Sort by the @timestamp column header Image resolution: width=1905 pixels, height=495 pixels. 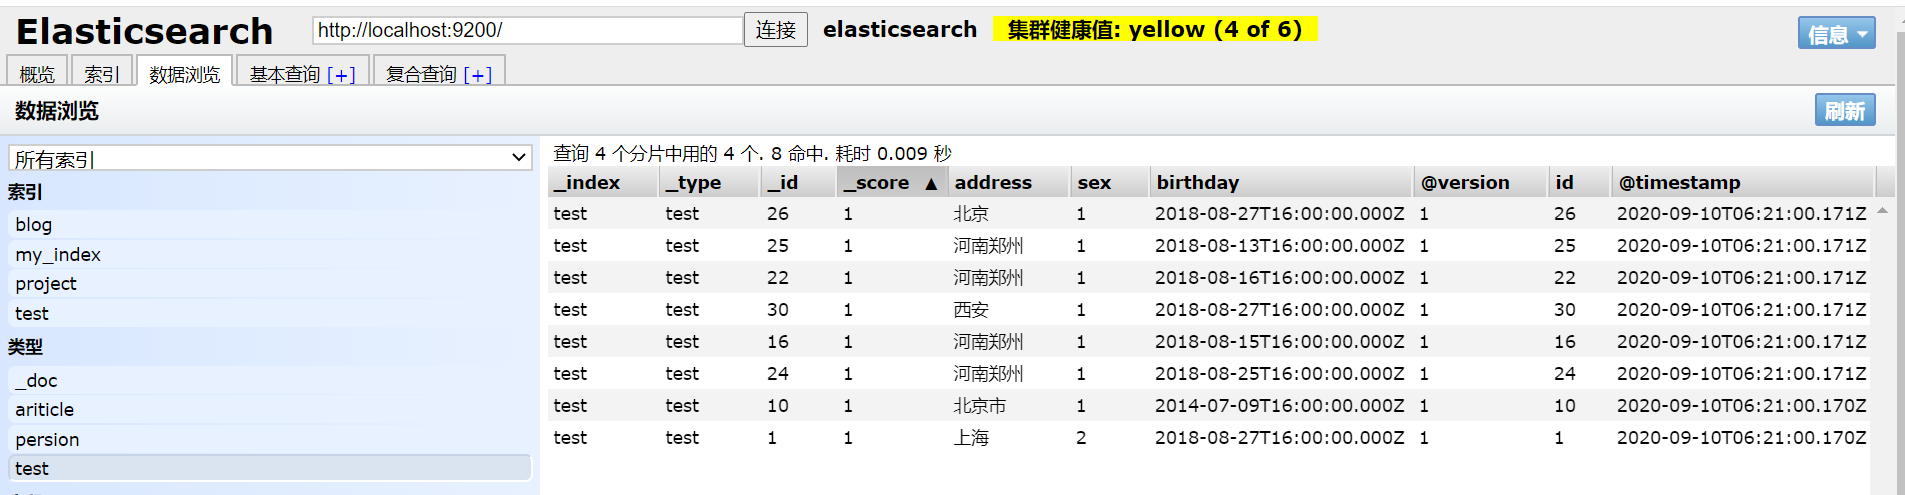(x=1742, y=182)
